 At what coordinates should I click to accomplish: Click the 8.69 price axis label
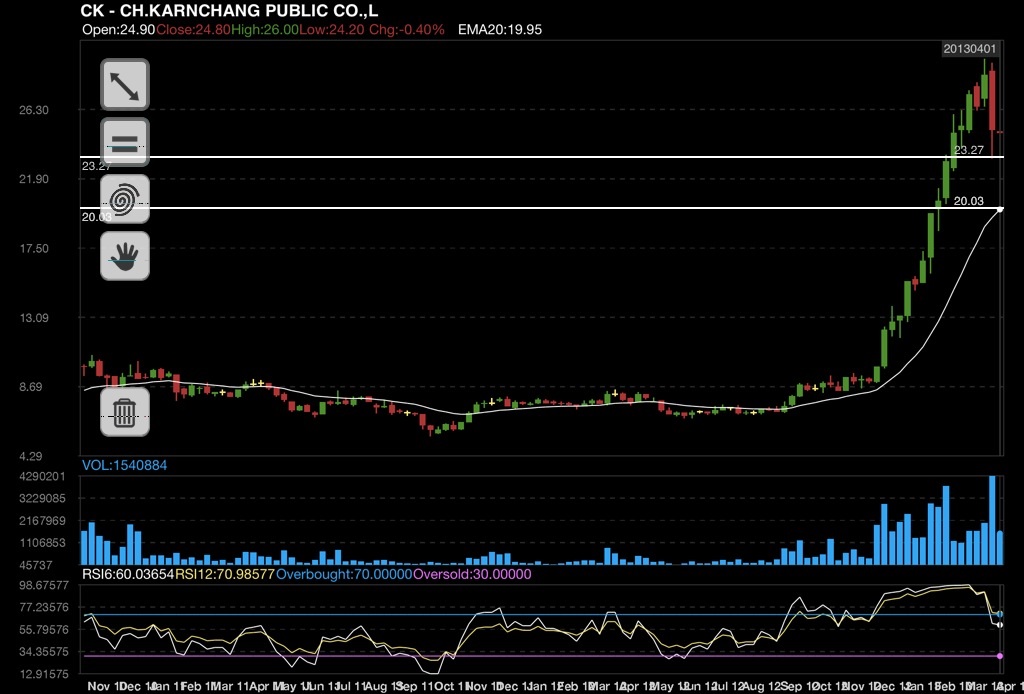[x=31, y=387]
